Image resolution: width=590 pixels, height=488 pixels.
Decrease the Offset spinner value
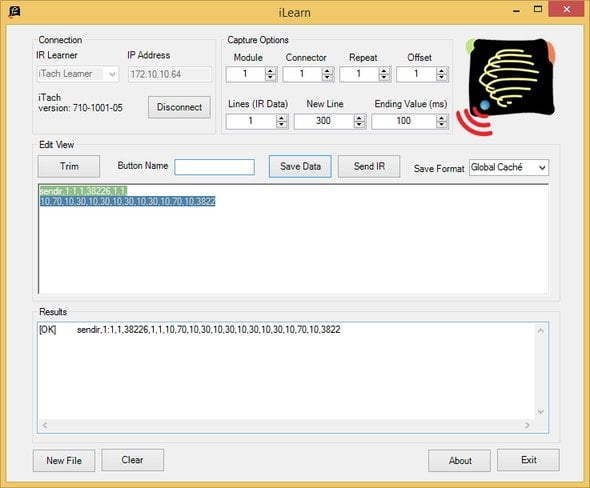coord(442,78)
